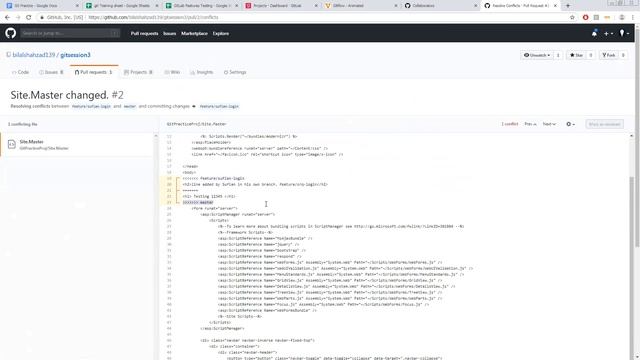Switch to the repository Projects tab
The width and height of the screenshot is (640, 360).
pyautogui.click(x=138, y=72)
